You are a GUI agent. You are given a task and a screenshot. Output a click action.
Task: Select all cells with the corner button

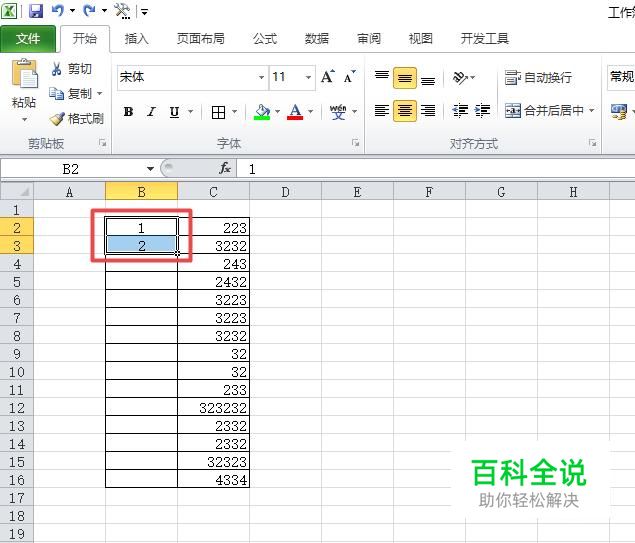(x=17, y=191)
